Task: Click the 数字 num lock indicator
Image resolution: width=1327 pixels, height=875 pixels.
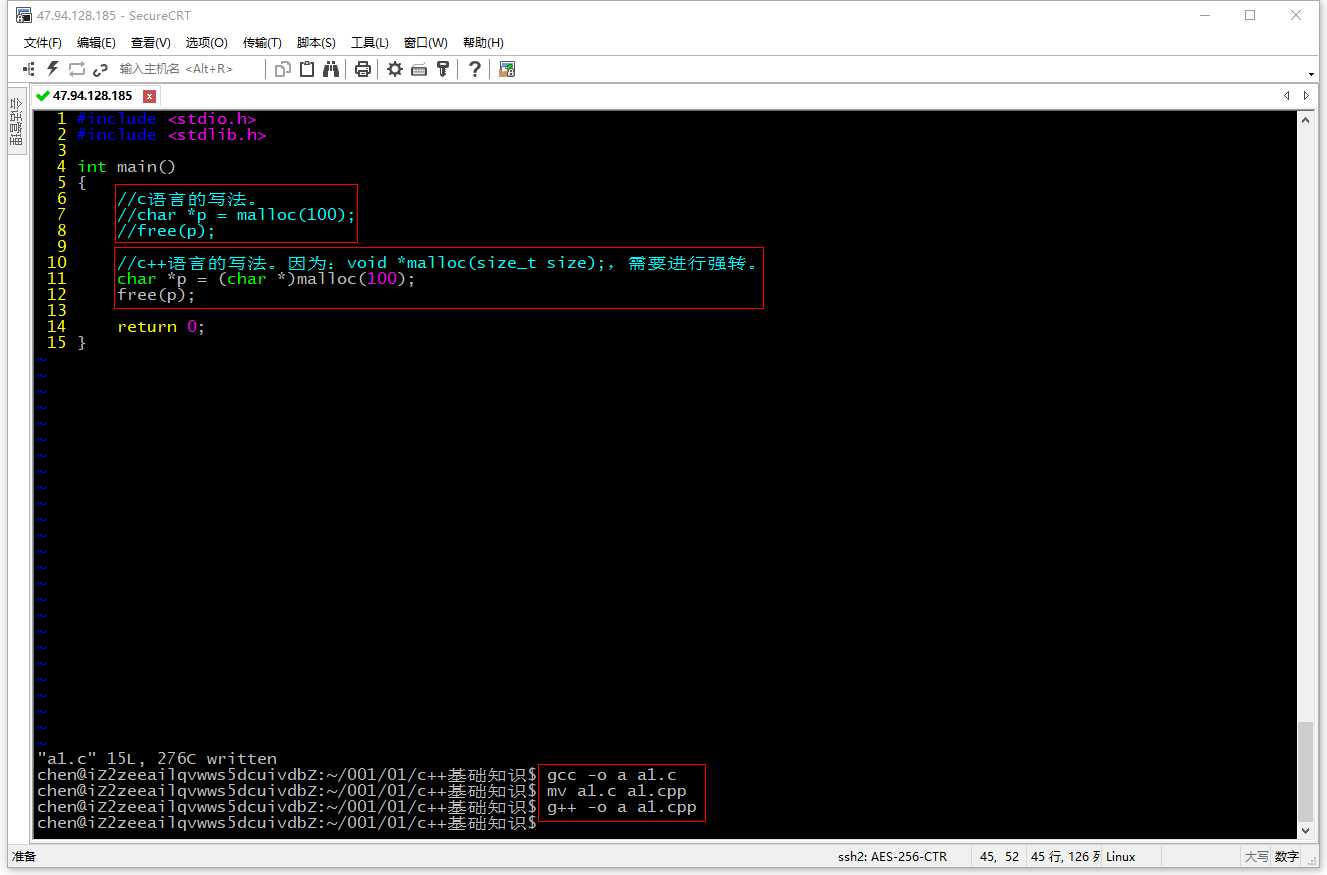Action: coord(1287,857)
